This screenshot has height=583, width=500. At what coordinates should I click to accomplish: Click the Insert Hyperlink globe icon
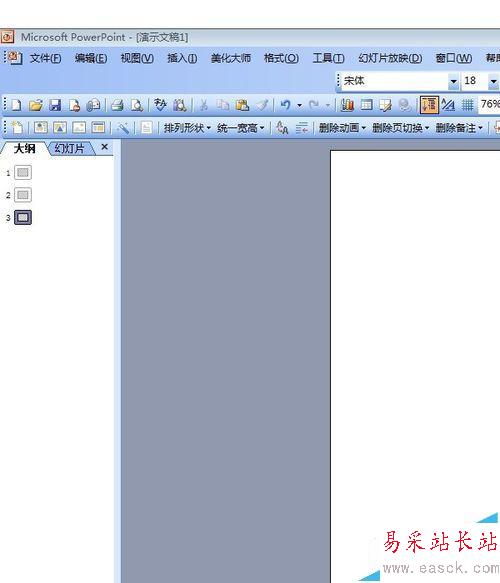pos(405,105)
